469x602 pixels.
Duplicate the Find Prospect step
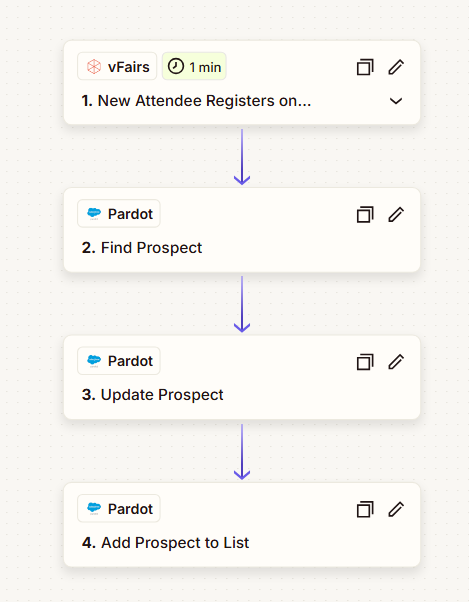pyautogui.click(x=365, y=214)
